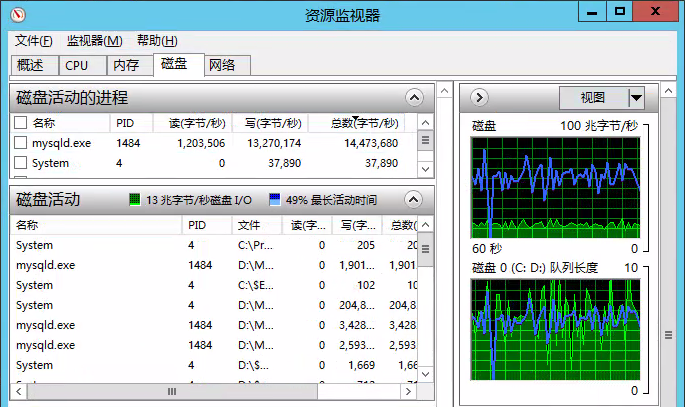Collapse the graphs pane with arrow button
Viewport: 685px width, 407px height.
(x=478, y=98)
